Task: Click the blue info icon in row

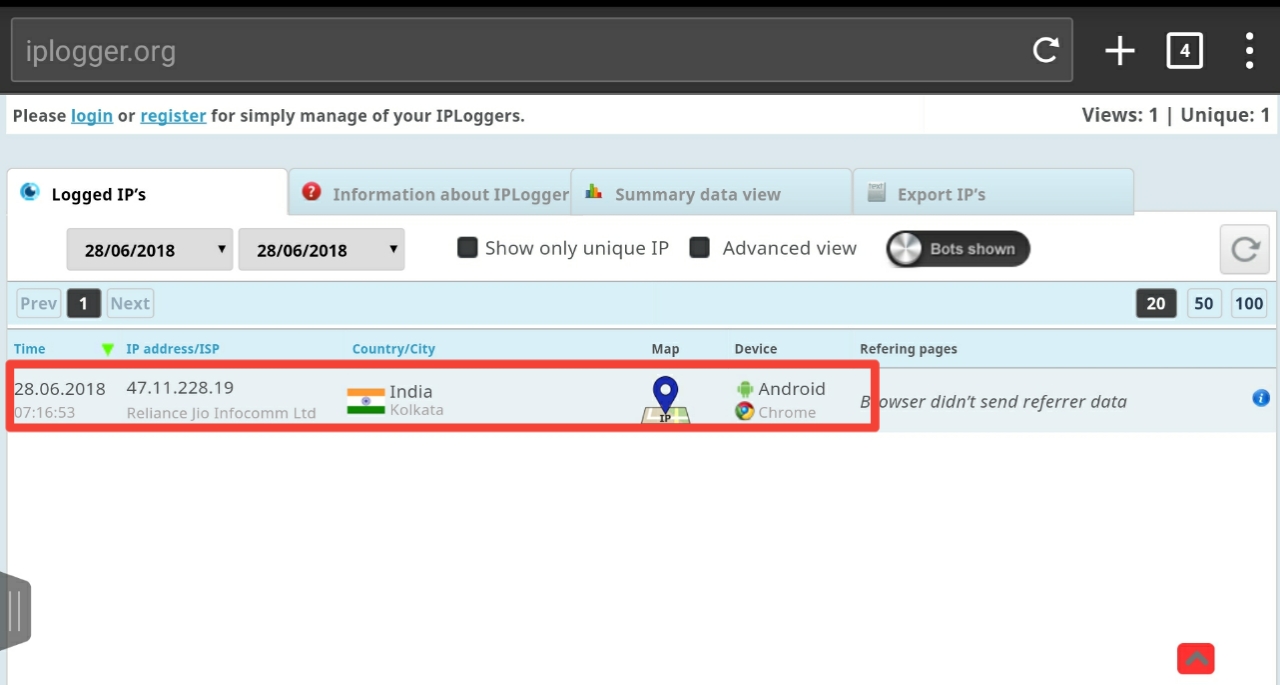Action: (x=1261, y=398)
